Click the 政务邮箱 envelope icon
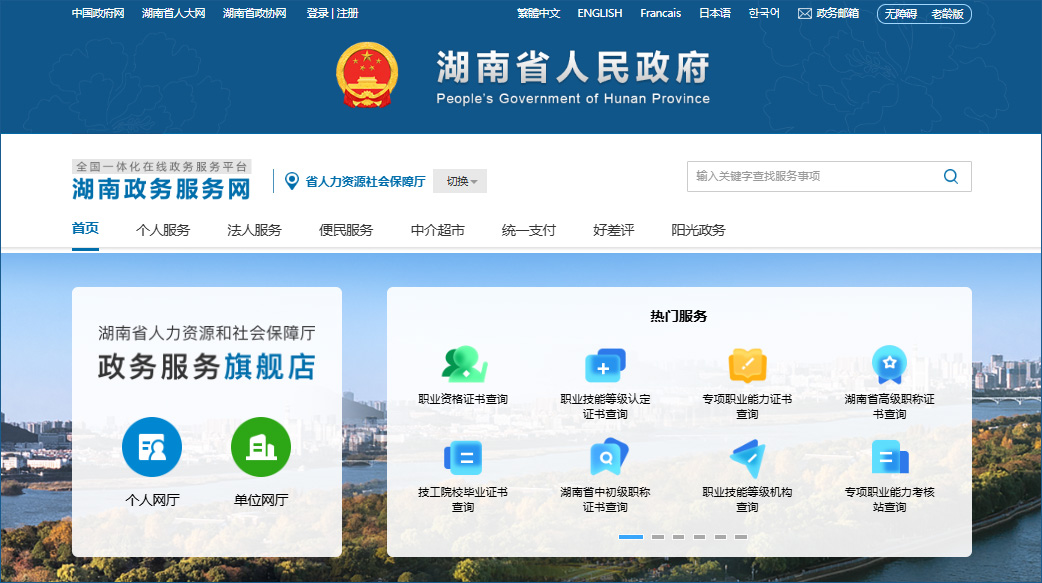Viewport: 1042px width, 583px height. 804,13
